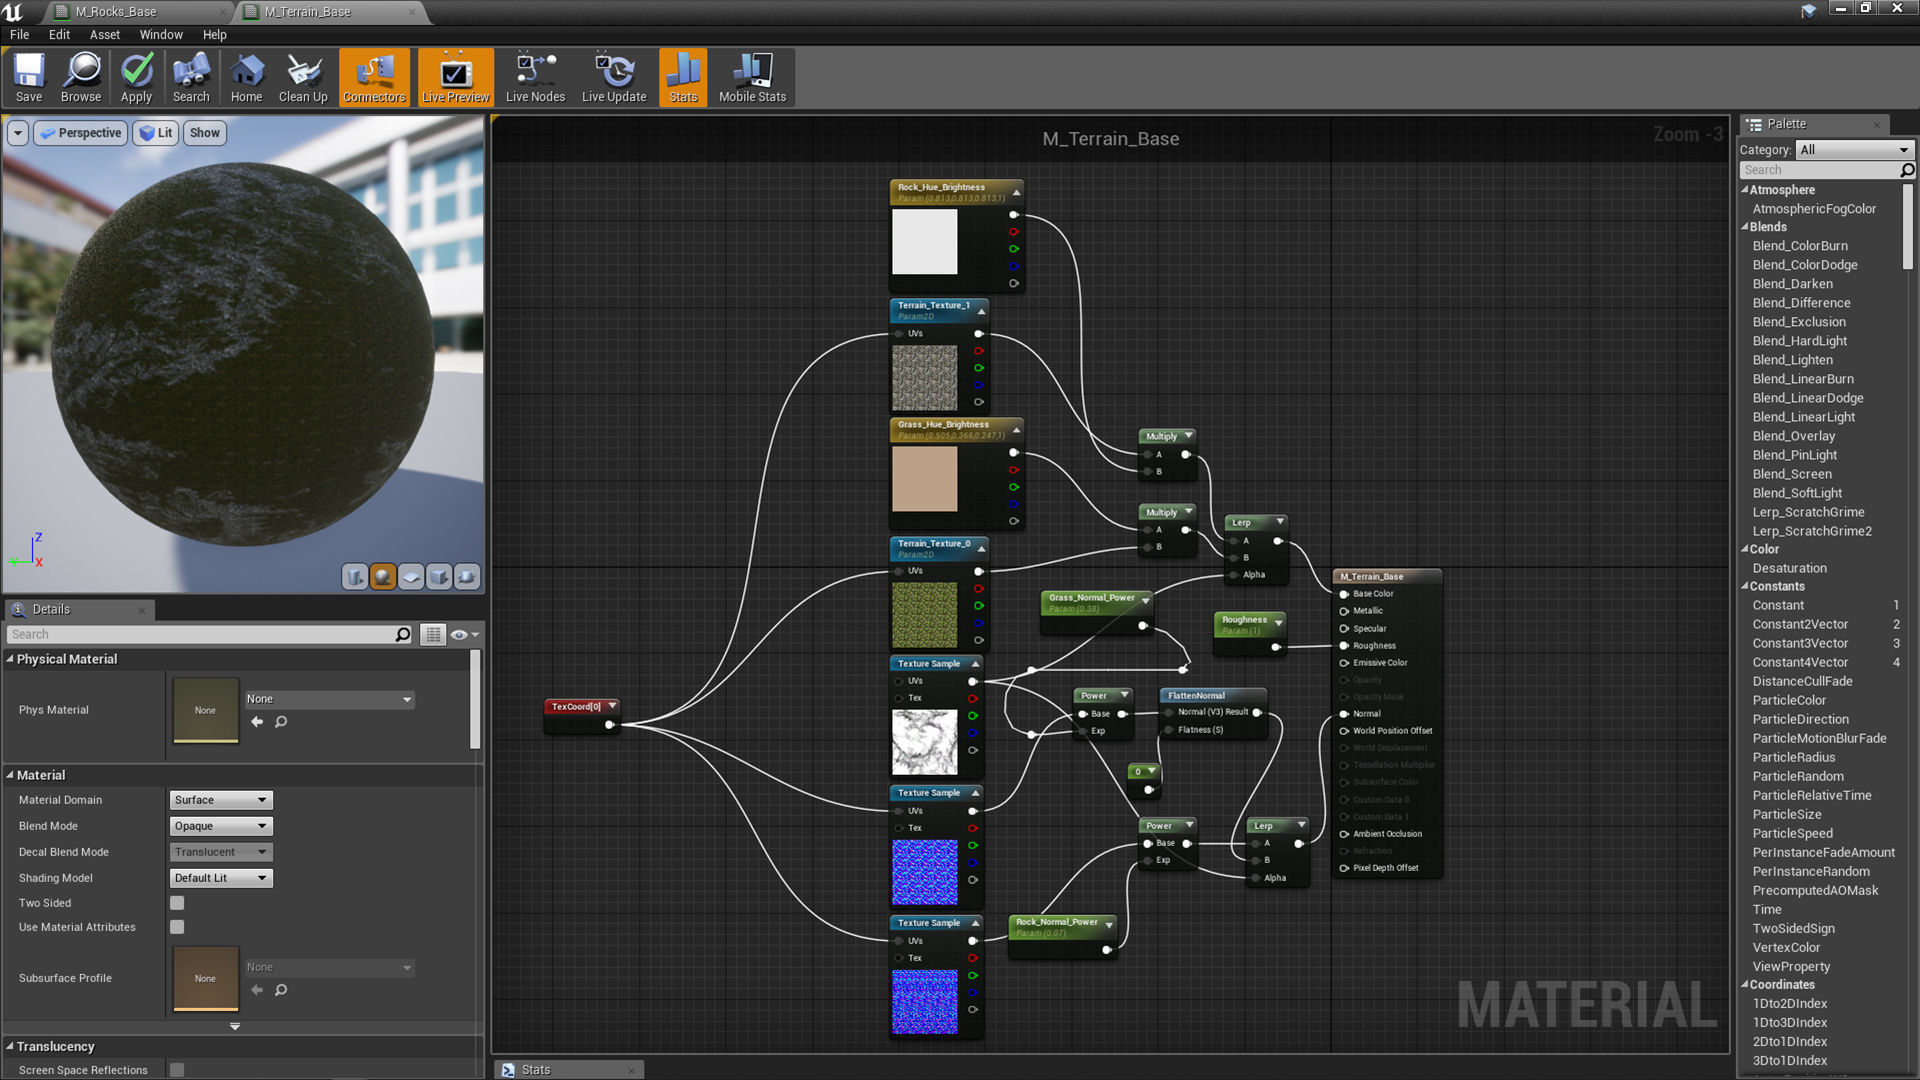Toggle Screen Space Reflections checkbox
Viewport: 1920px width, 1080px height.
[x=177, y=1070]
